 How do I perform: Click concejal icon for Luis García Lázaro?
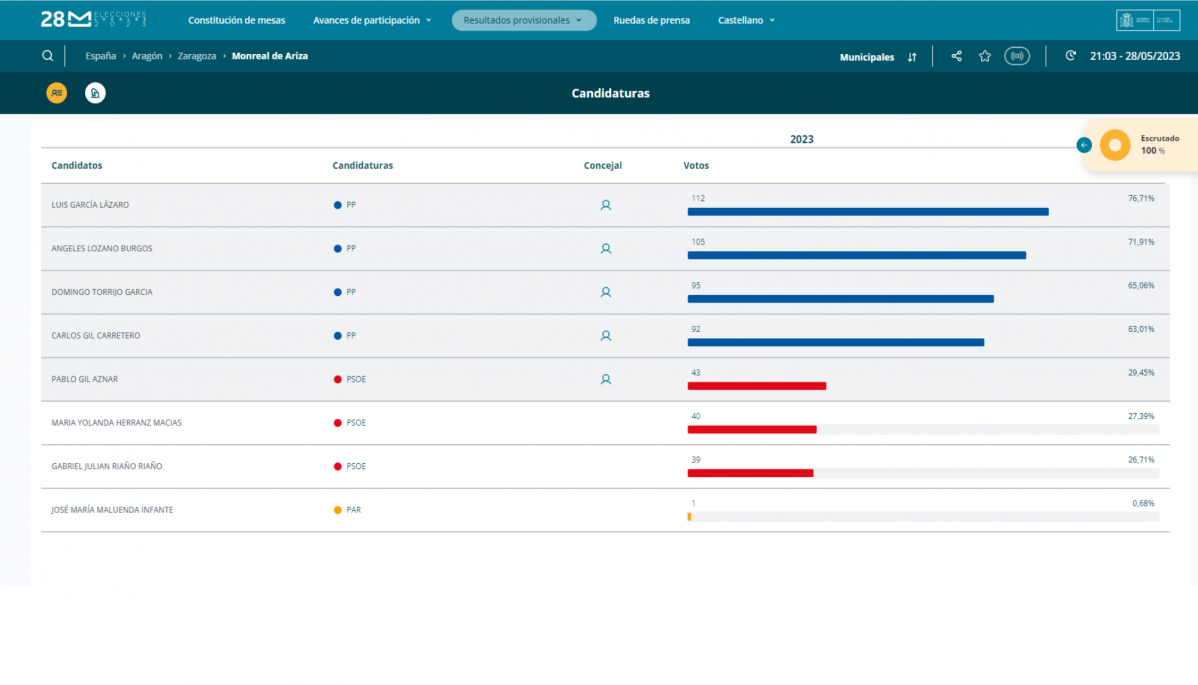[x=605, y=205]
